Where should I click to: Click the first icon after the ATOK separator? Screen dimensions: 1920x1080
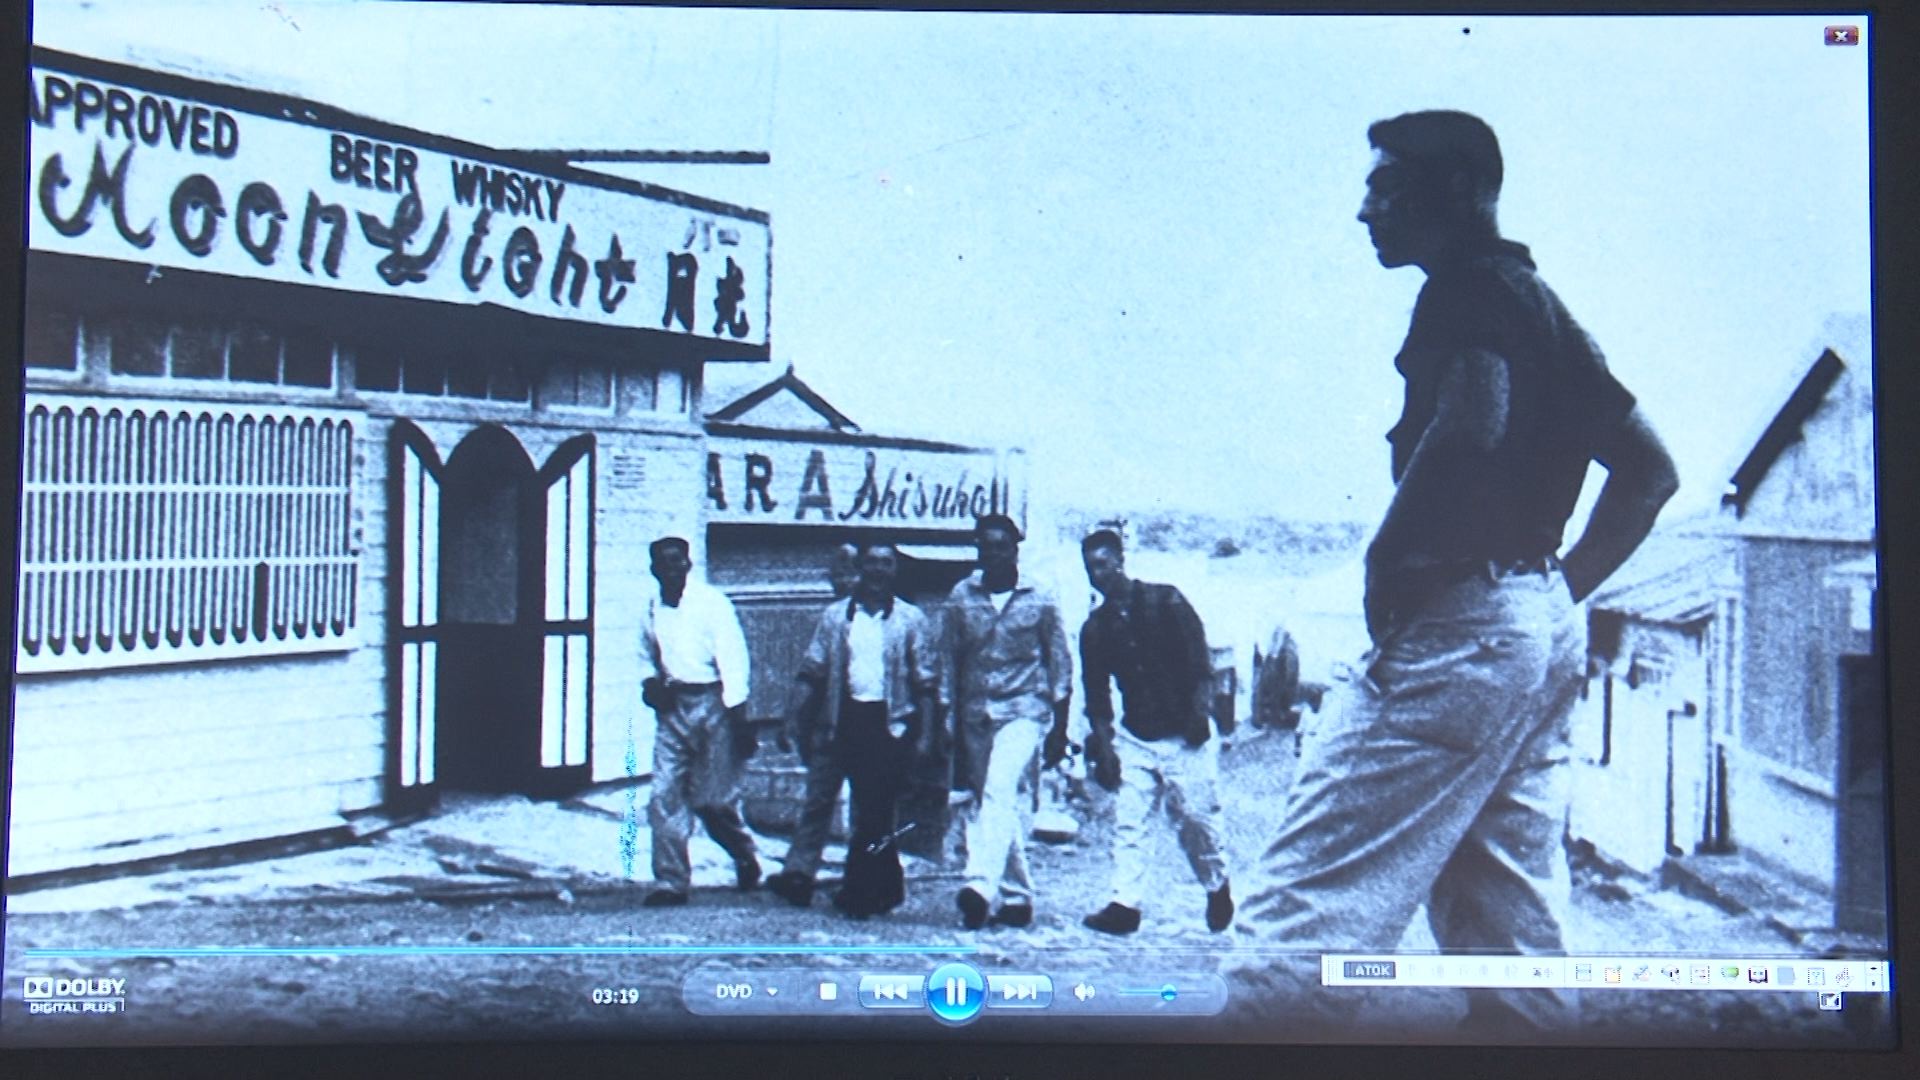pyautogui.click(x=1583, y=973)
